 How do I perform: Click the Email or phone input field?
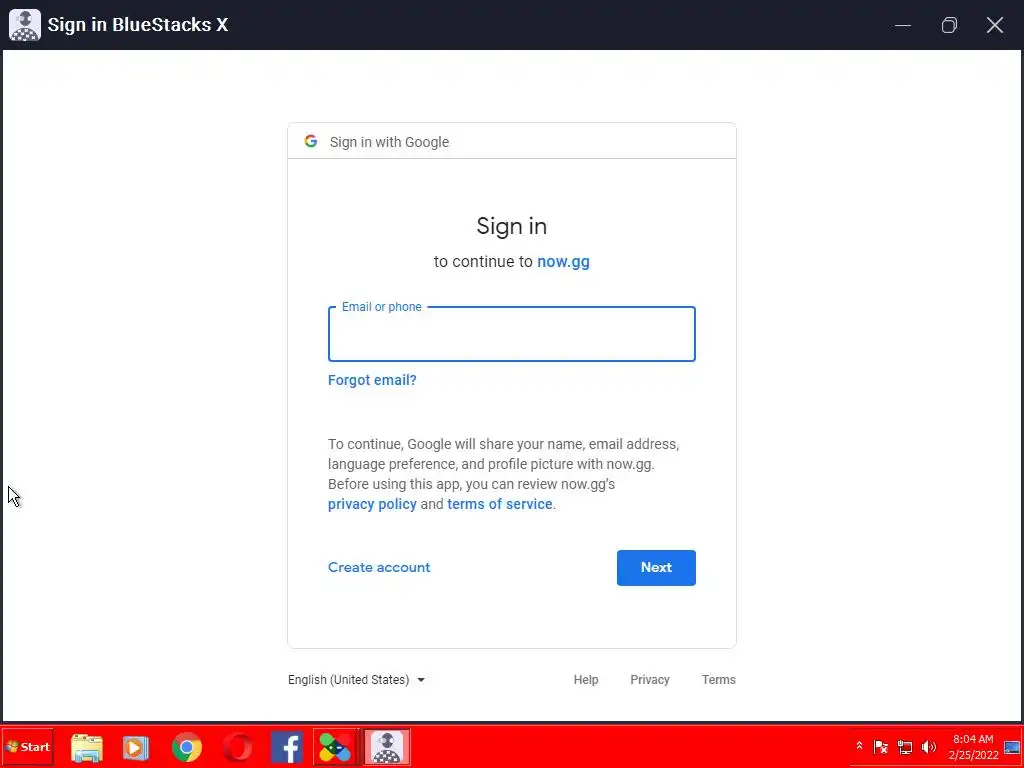tap(511, 334)
